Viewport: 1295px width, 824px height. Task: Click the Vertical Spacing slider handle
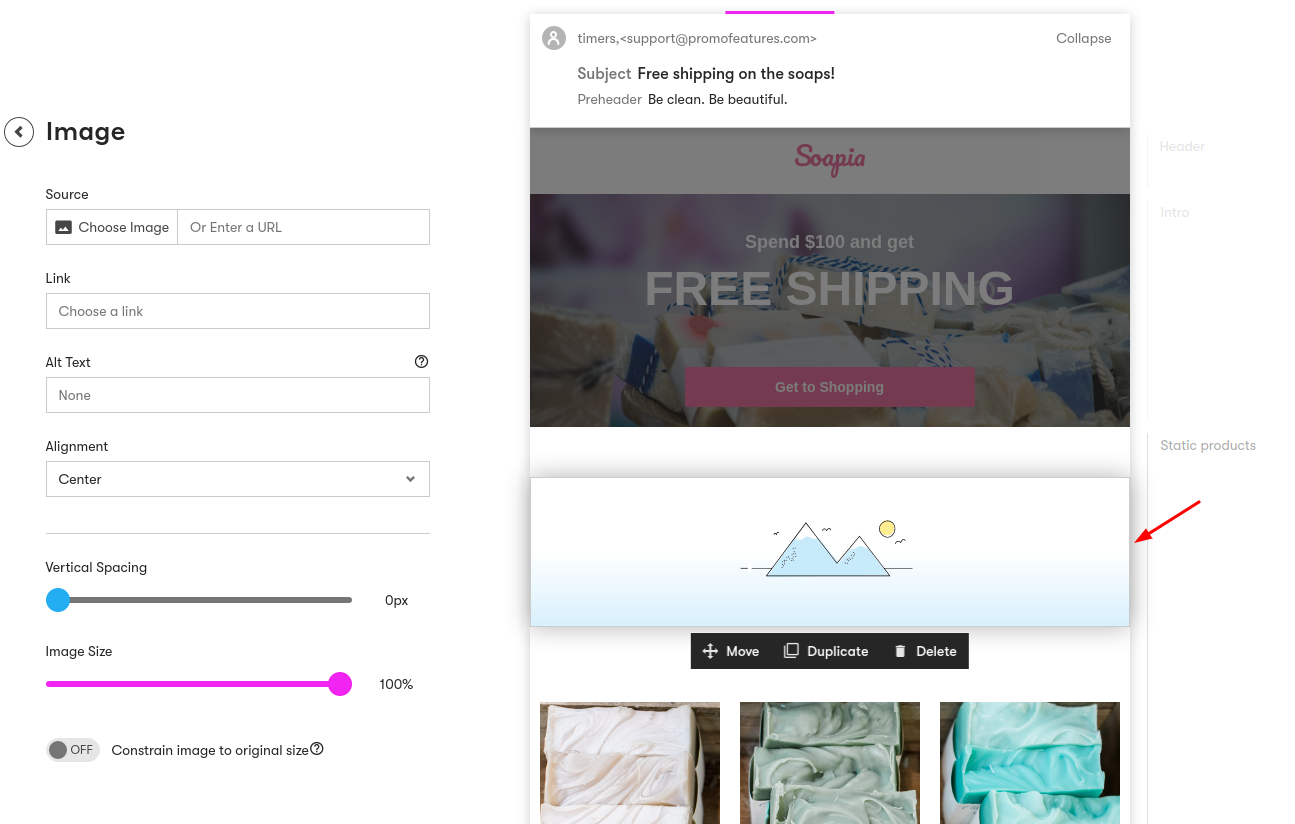(x=58, y=600)
